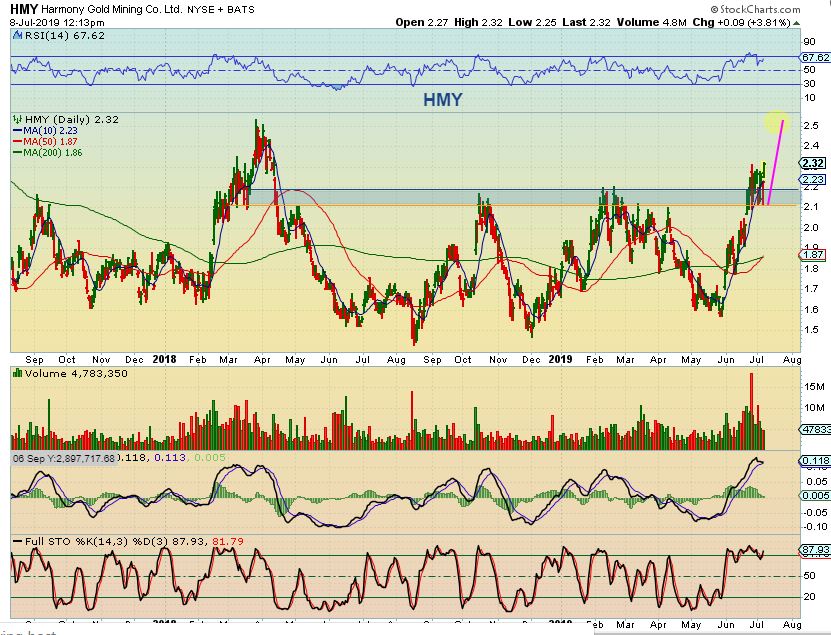The width and height of the screenshot is (831, 635).
Task: Click the green MA(200) legend line
Action: coord(17,153)
